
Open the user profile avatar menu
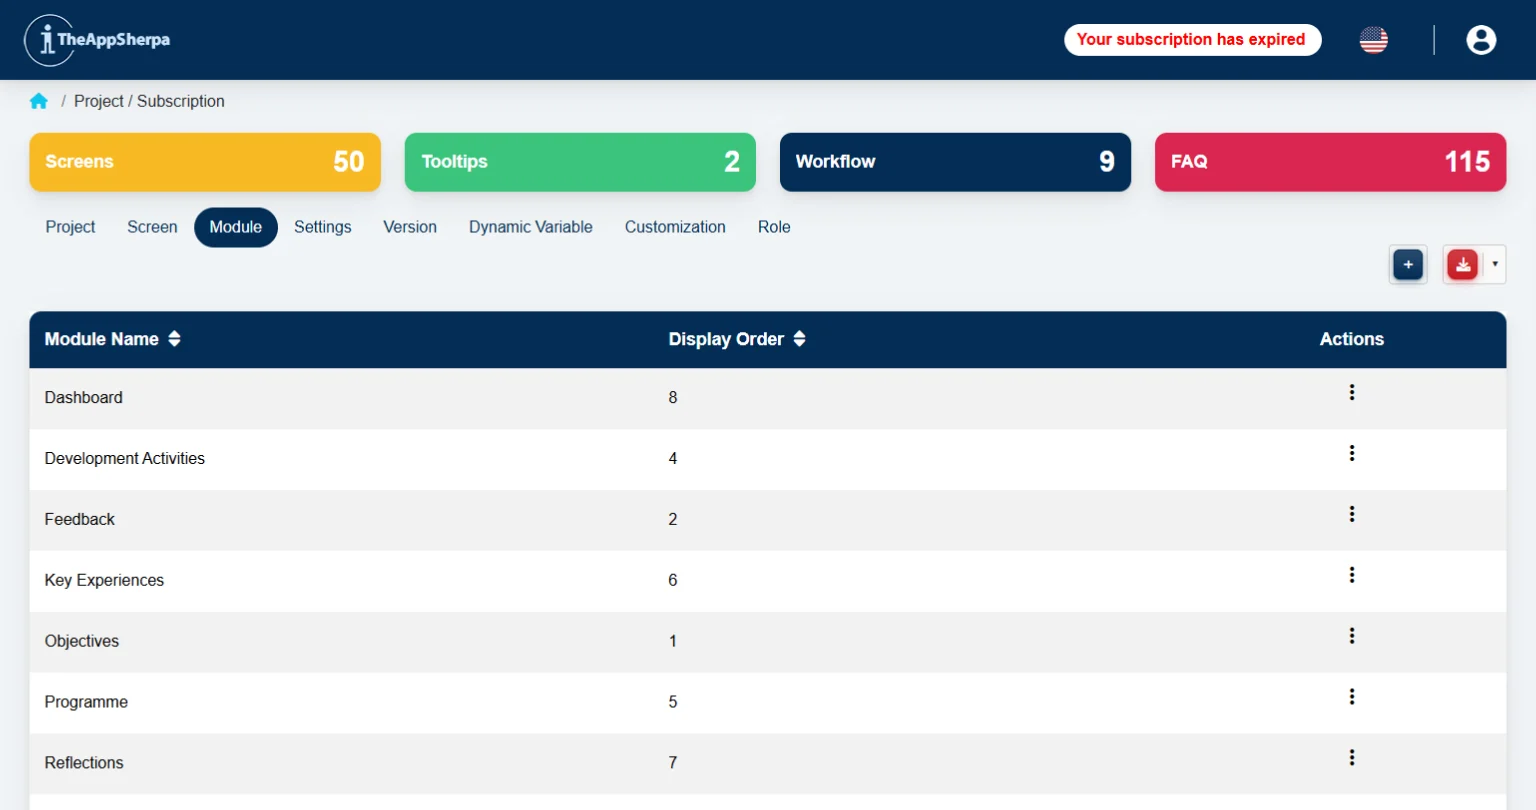[1480, 40]
